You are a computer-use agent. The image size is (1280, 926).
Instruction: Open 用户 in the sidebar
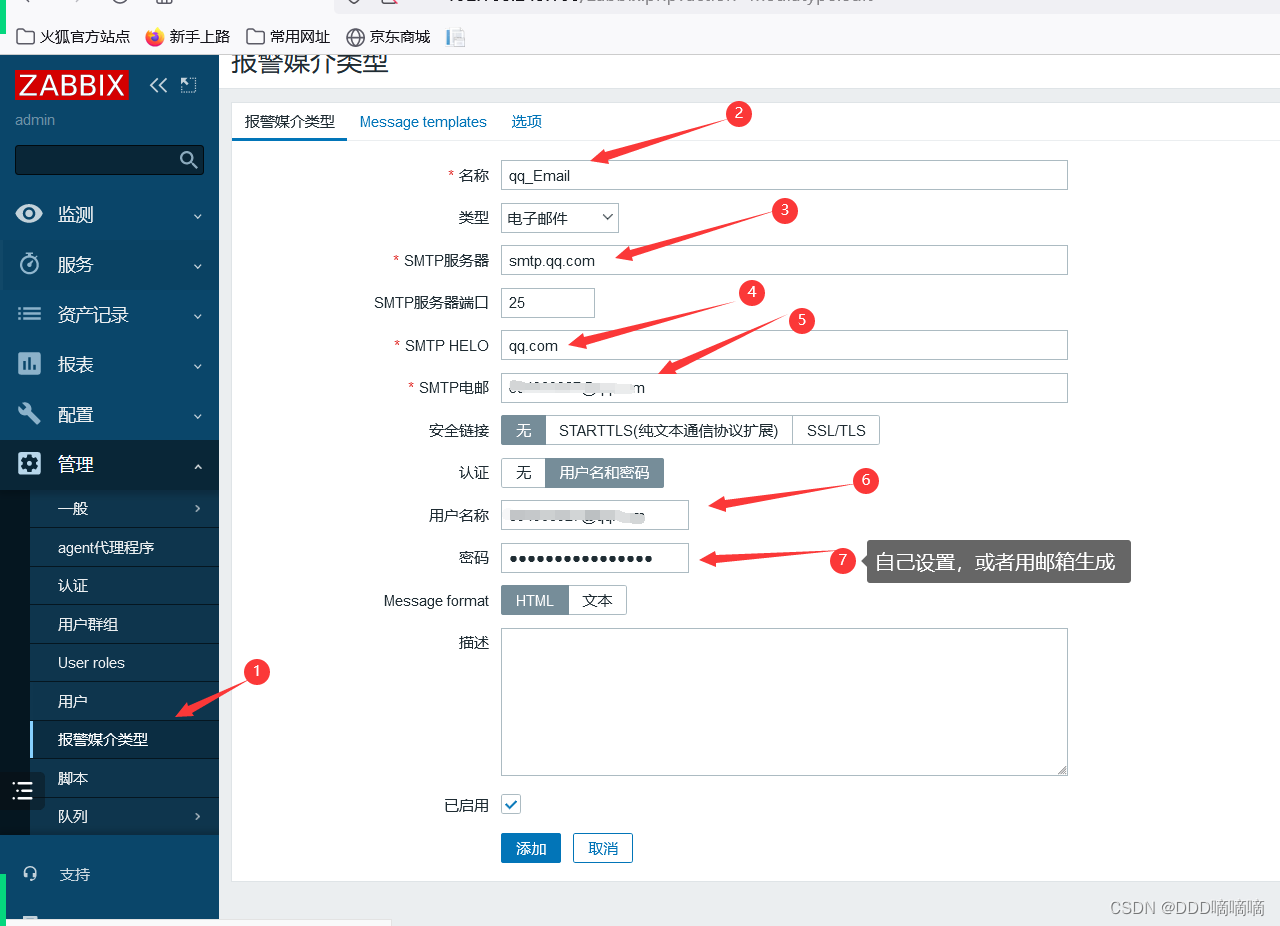coord(124,701)
